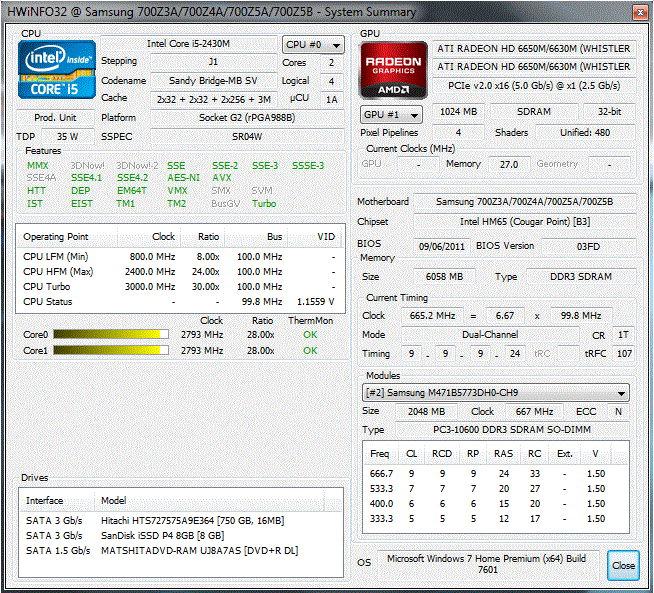This screenshot has width=654, height=593.
Task: Click the tRFC 107 value field
Action: point(624,354)
